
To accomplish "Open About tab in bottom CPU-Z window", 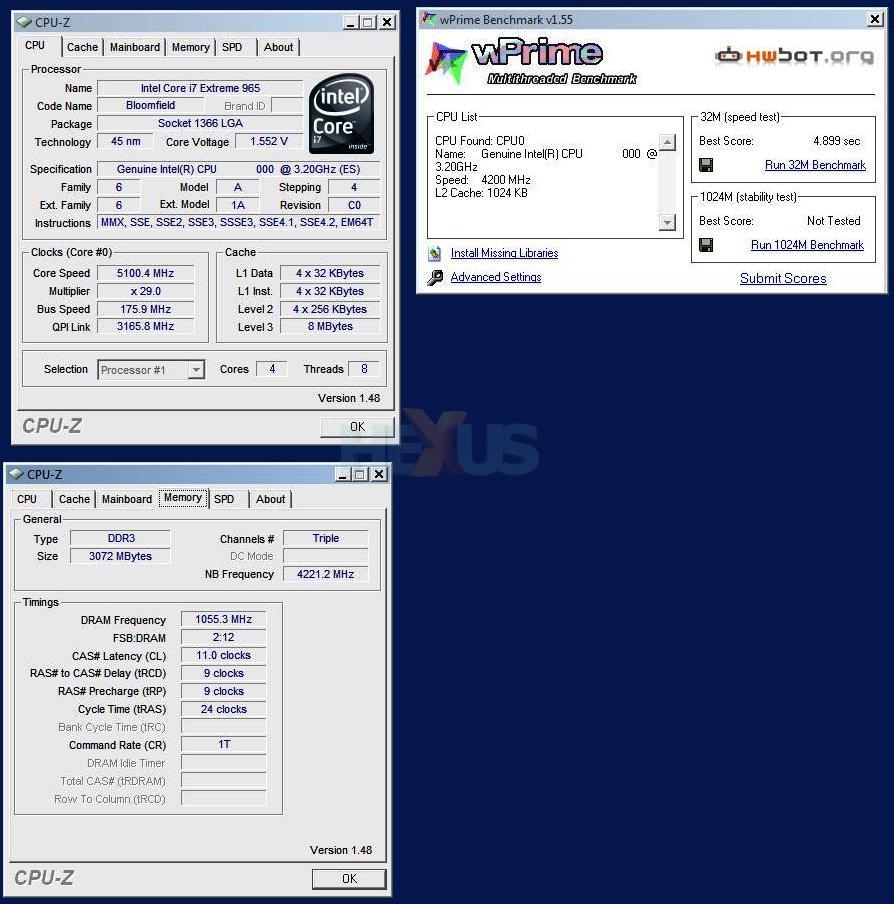I will click(270, 499).
